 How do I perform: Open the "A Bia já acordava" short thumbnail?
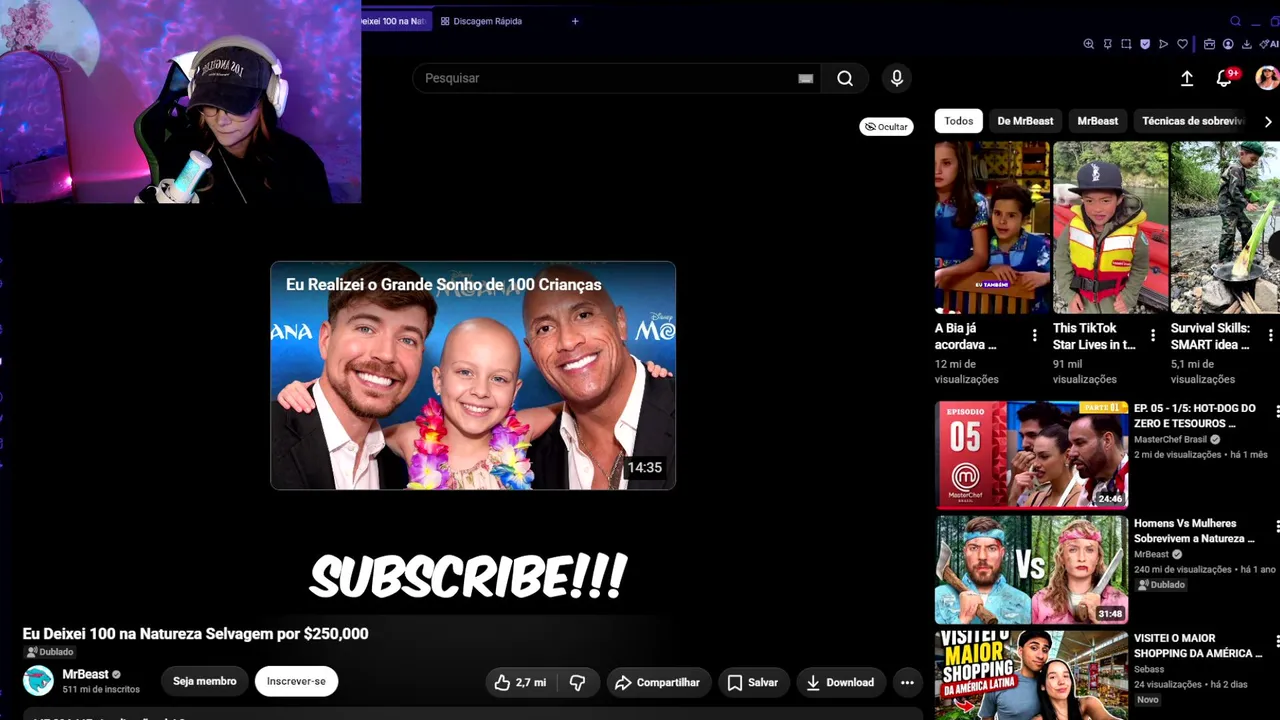992,228
